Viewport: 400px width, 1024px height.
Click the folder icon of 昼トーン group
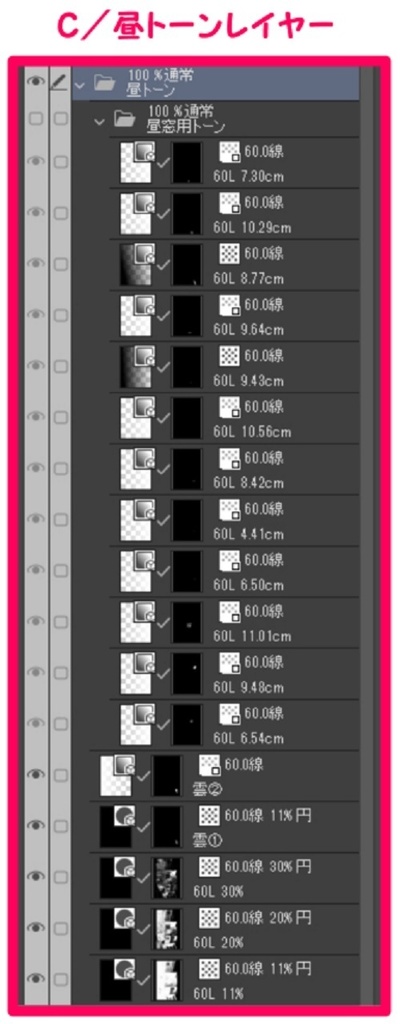pyautogui.click(x=104, y=83)
